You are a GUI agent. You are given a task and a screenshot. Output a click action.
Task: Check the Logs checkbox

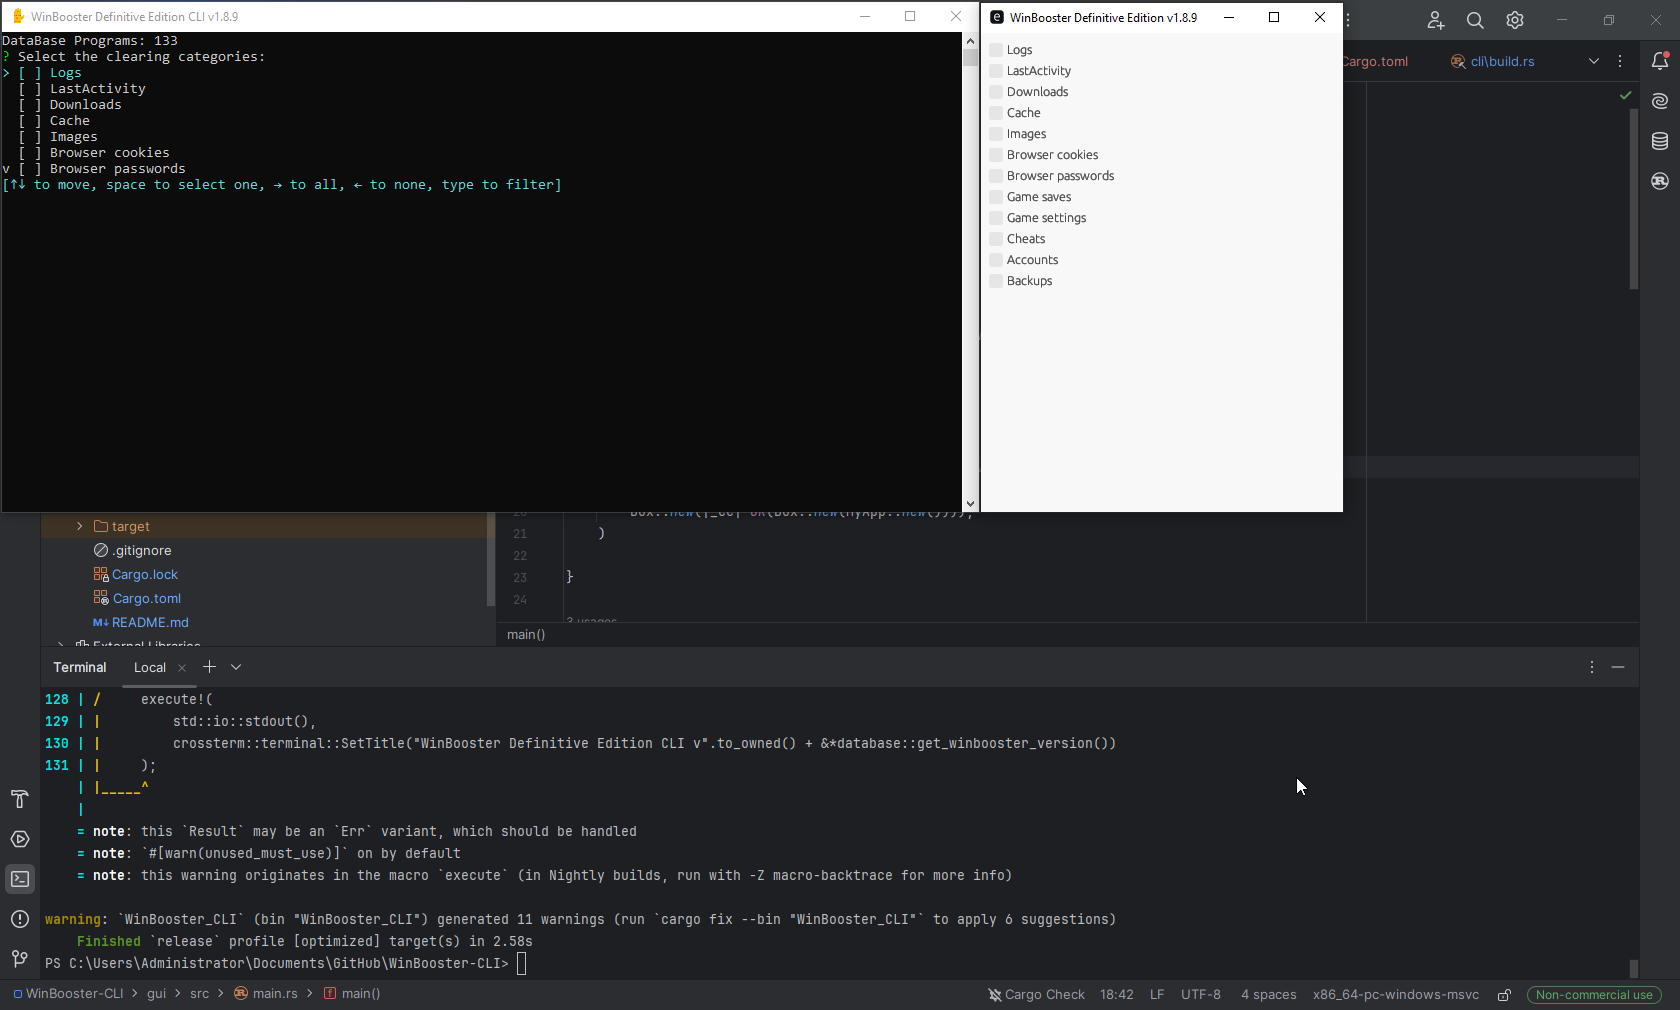[x=996, y=50]
